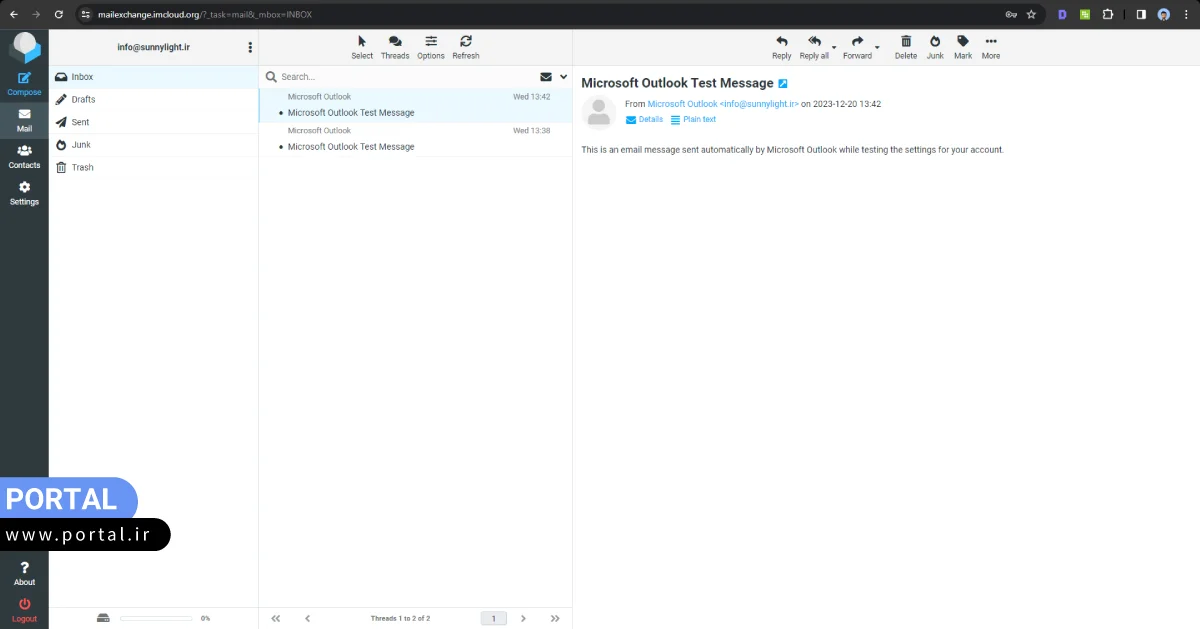The width and height of the screenshot is (1200, 629).
Task: Expand the search options chevron
Action: pyautogui.click(x=563, y=77)
